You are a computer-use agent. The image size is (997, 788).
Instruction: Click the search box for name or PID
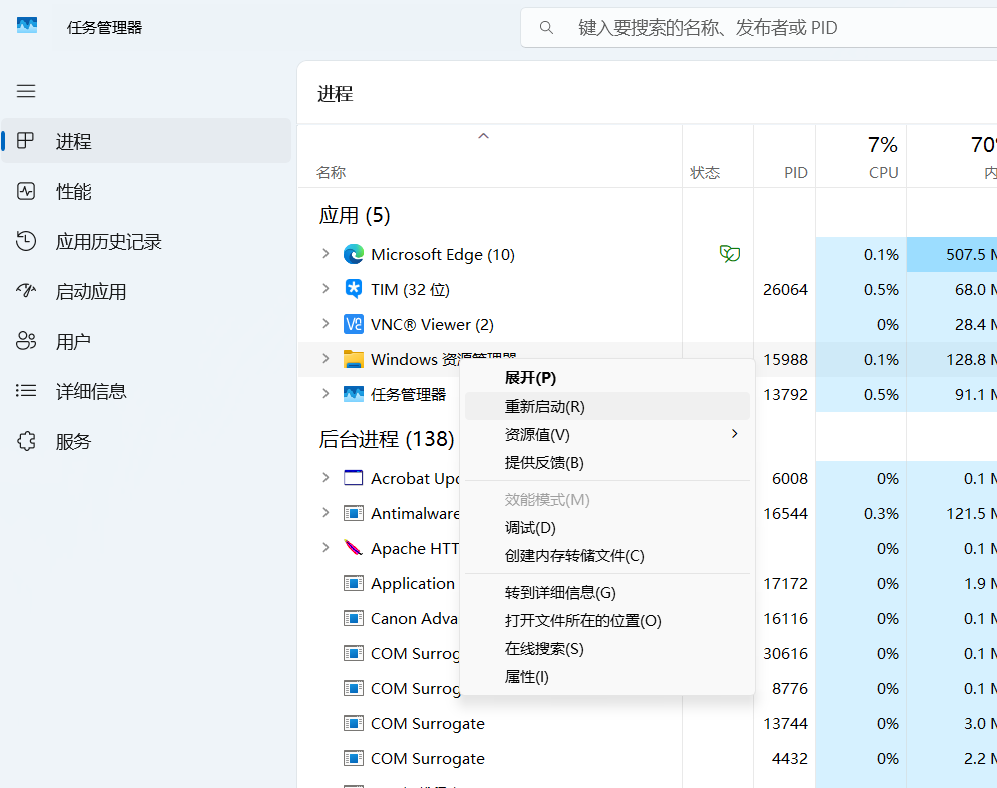758,27
